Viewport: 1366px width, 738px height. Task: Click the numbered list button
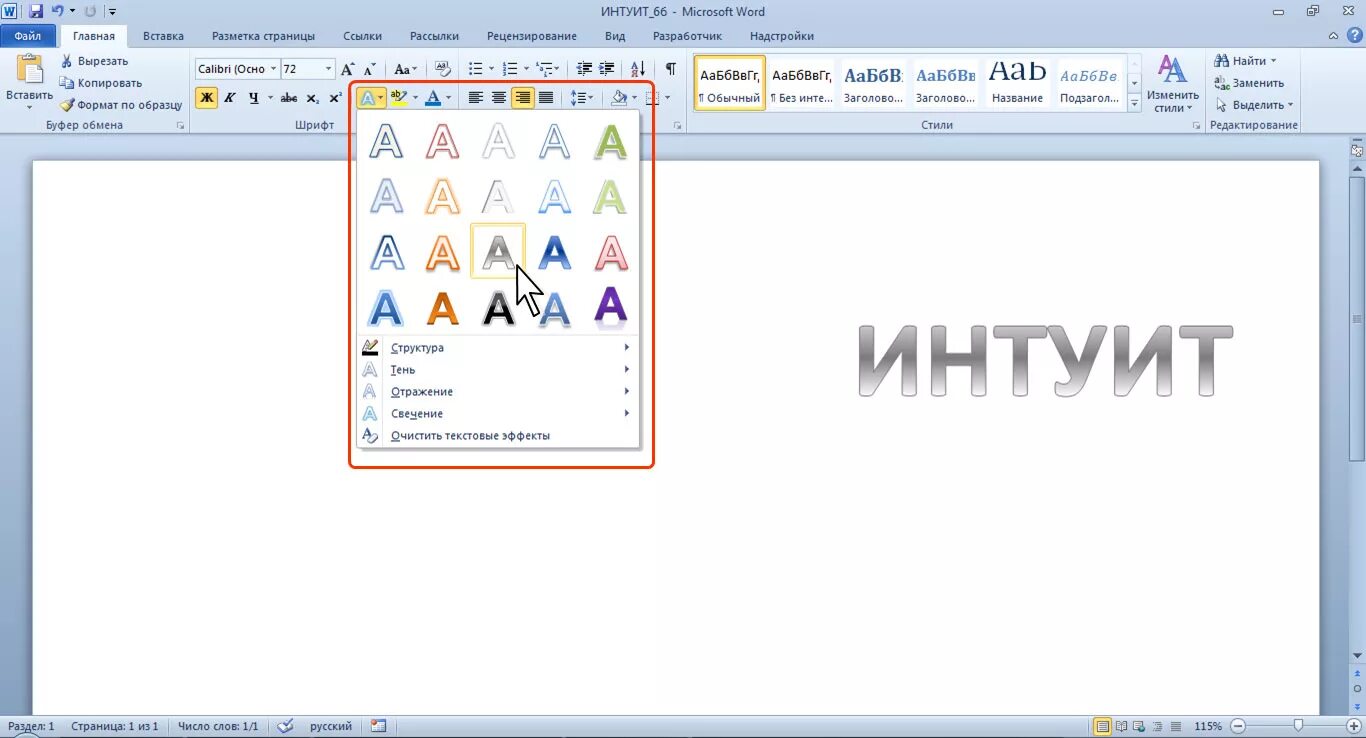coord(510,69)
